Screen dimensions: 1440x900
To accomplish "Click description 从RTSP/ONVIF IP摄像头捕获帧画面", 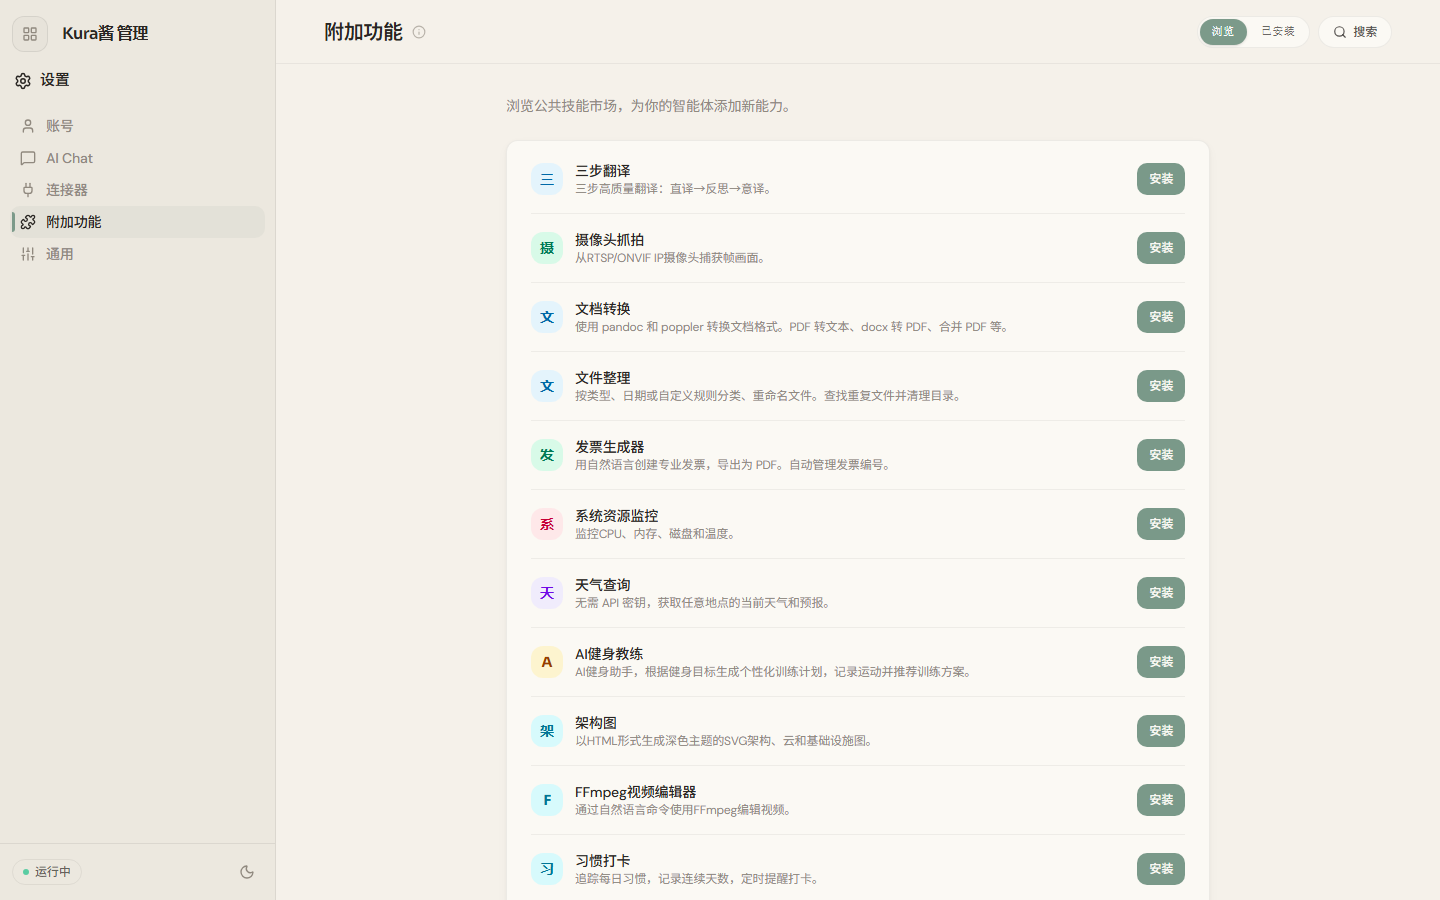I will tap(673, 258).
